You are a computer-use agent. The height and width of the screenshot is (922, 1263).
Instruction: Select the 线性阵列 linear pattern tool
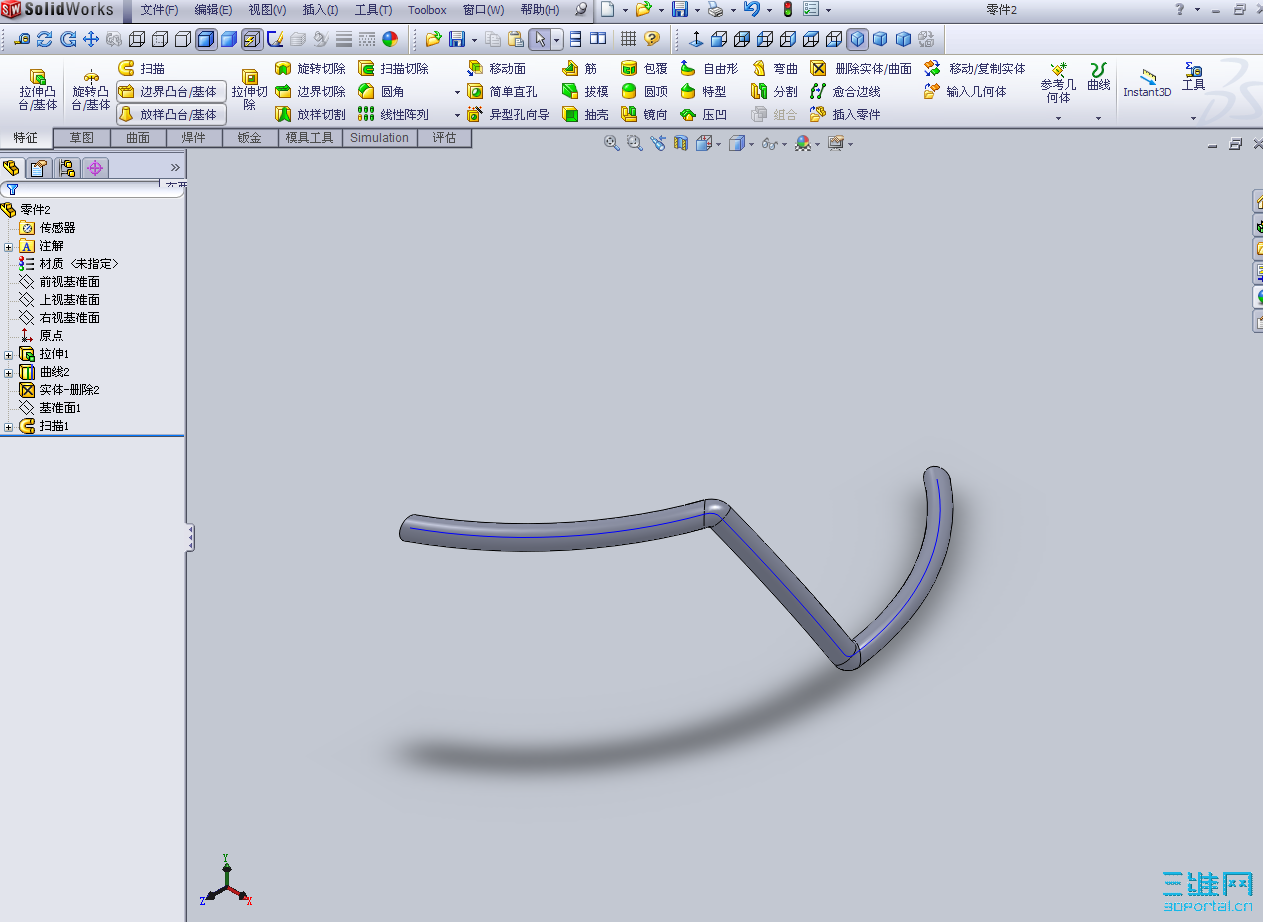pos(394,114)
